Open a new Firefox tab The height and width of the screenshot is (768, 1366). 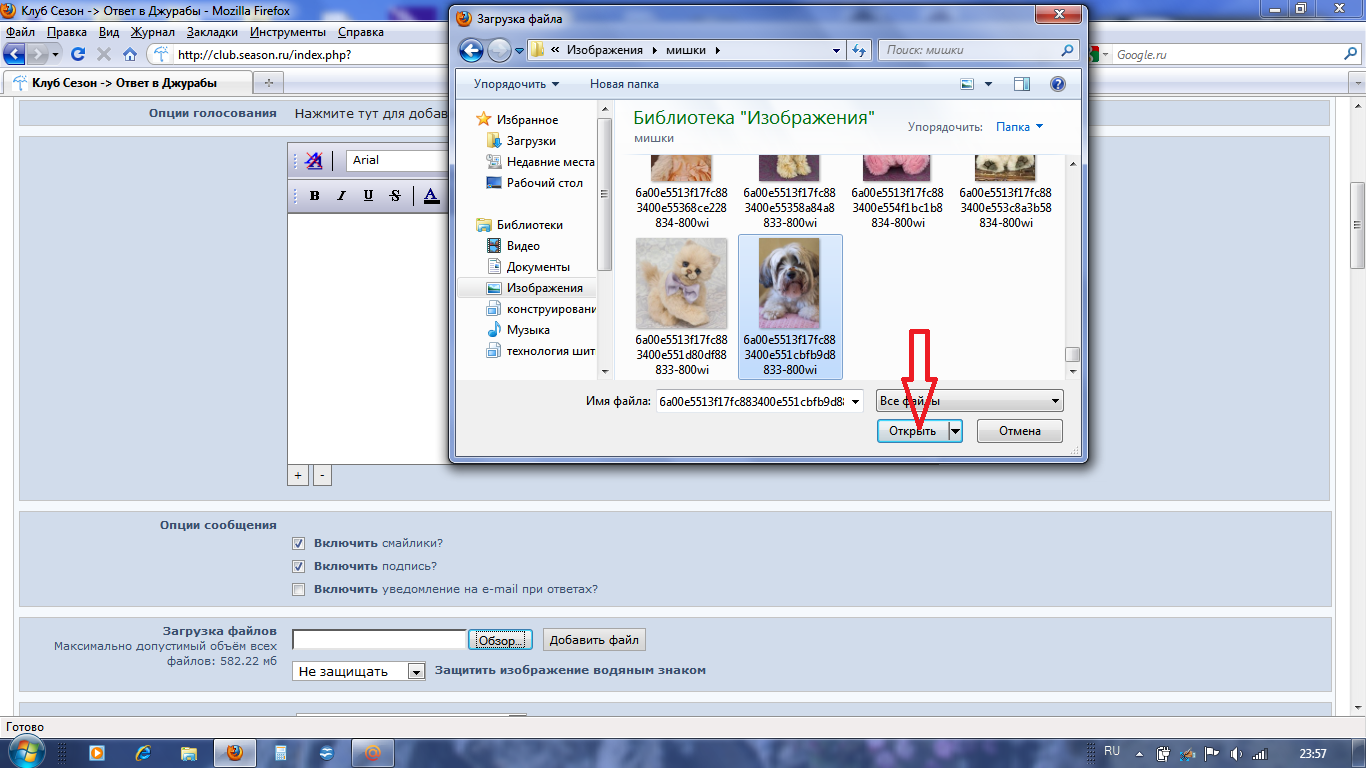point(268,83)
